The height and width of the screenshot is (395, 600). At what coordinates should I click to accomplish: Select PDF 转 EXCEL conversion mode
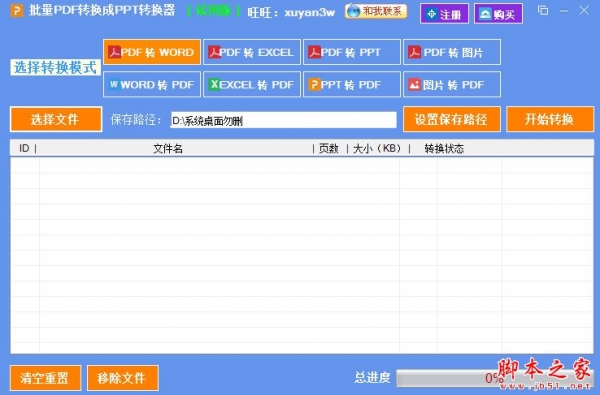coord(252,52)
